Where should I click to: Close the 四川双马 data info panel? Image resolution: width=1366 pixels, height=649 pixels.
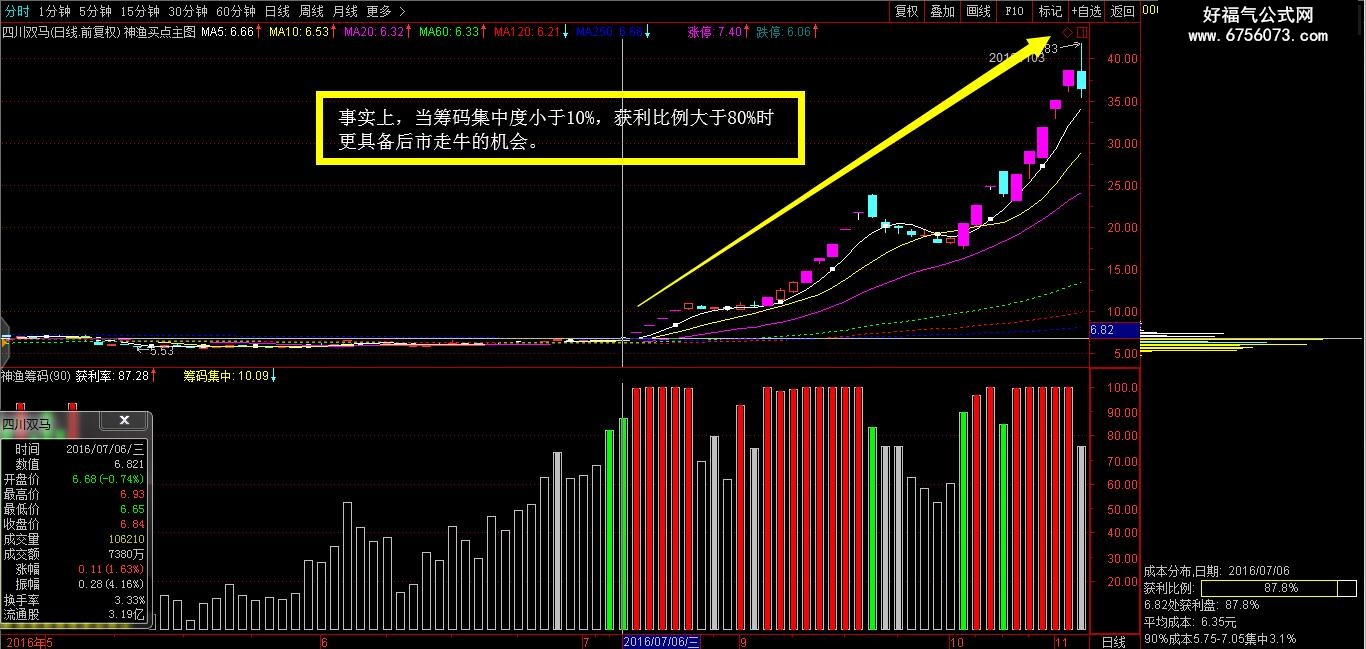coord(124,421)
